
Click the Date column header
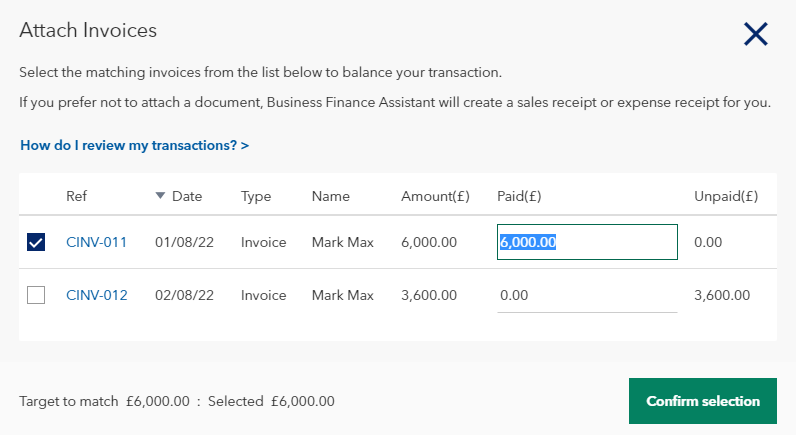point(187,196)
